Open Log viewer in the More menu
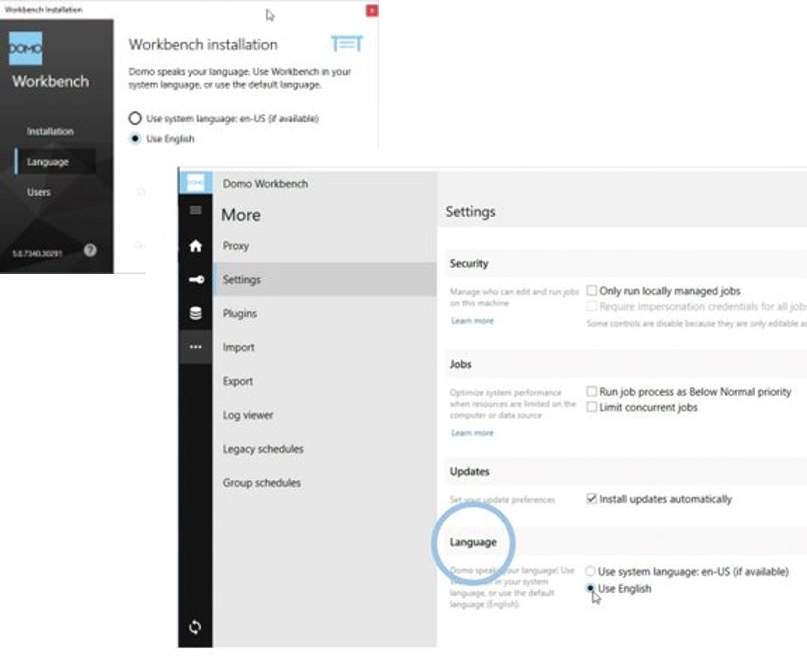807x660 pixels. pyautogui.click(x=325, y=415)
